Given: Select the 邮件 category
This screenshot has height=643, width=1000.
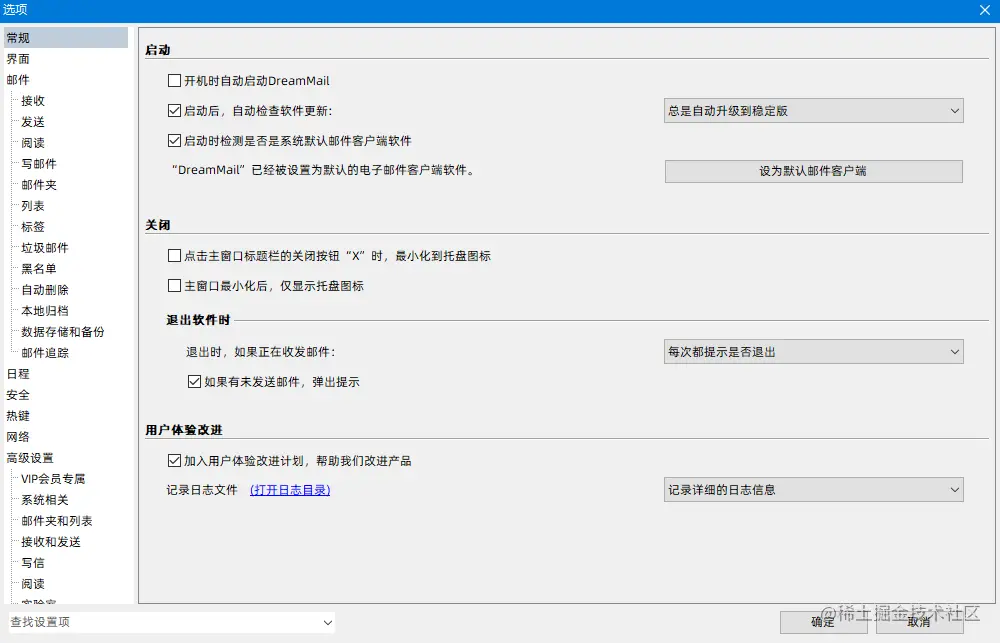Looking at the screenshot, I should click(x=18, y=80).
